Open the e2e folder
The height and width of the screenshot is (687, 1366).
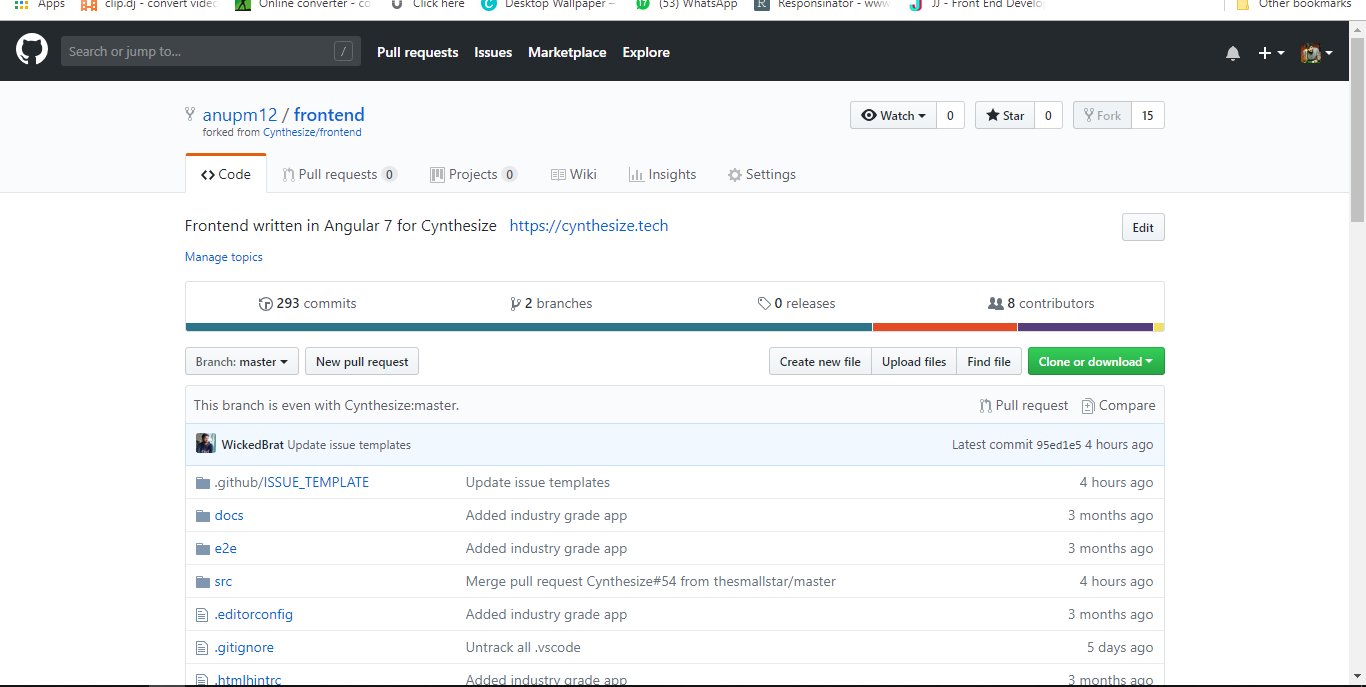point(225,548)
